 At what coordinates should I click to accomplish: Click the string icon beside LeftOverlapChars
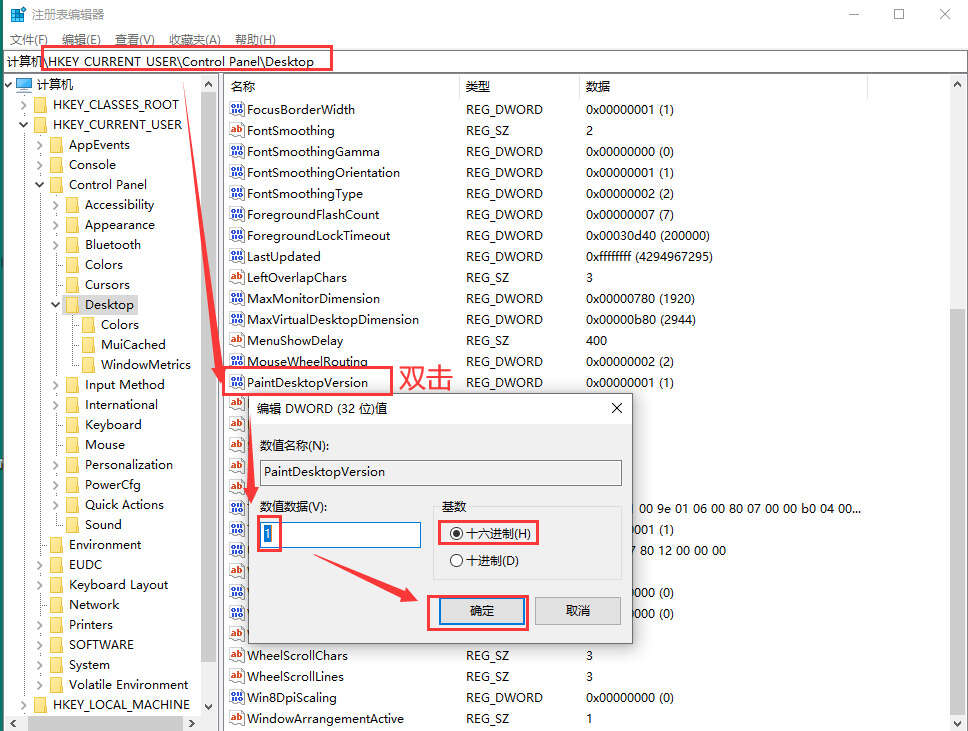[x=236, y=277]
